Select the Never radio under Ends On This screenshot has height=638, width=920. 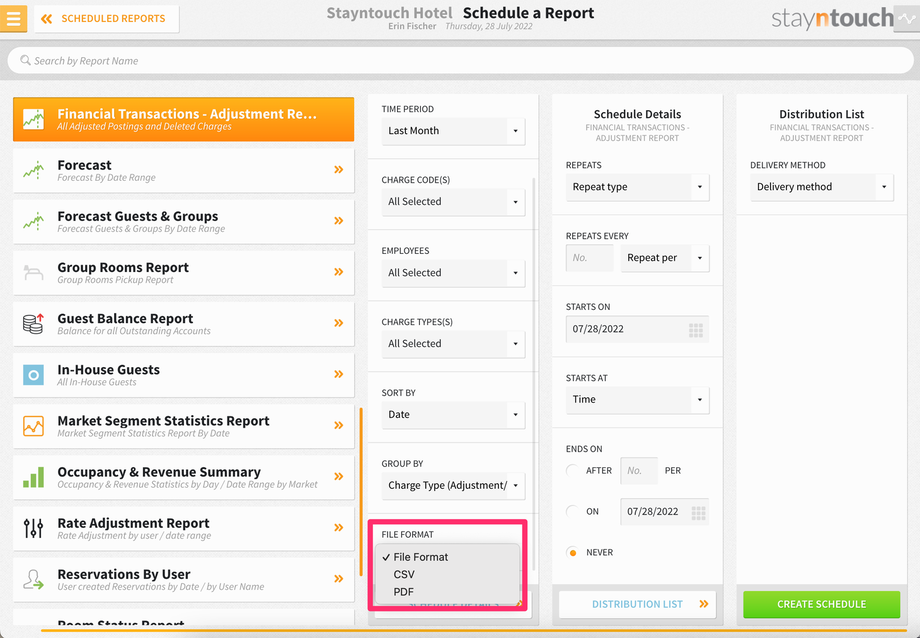pos(572,553)
